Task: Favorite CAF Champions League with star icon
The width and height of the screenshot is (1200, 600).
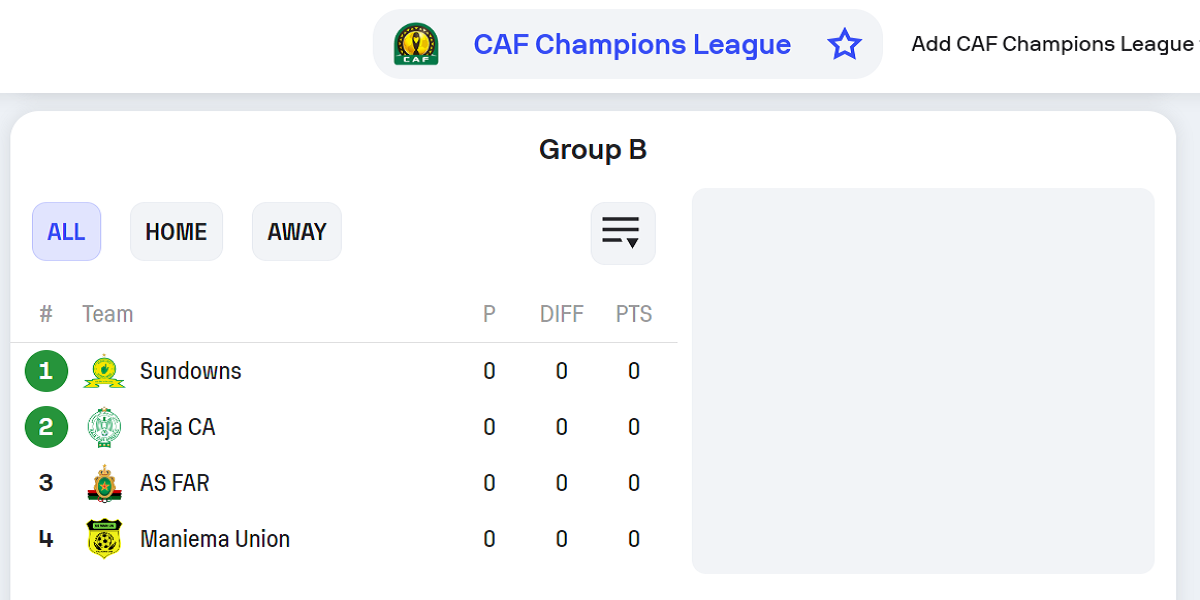Action: click(845, 44)
